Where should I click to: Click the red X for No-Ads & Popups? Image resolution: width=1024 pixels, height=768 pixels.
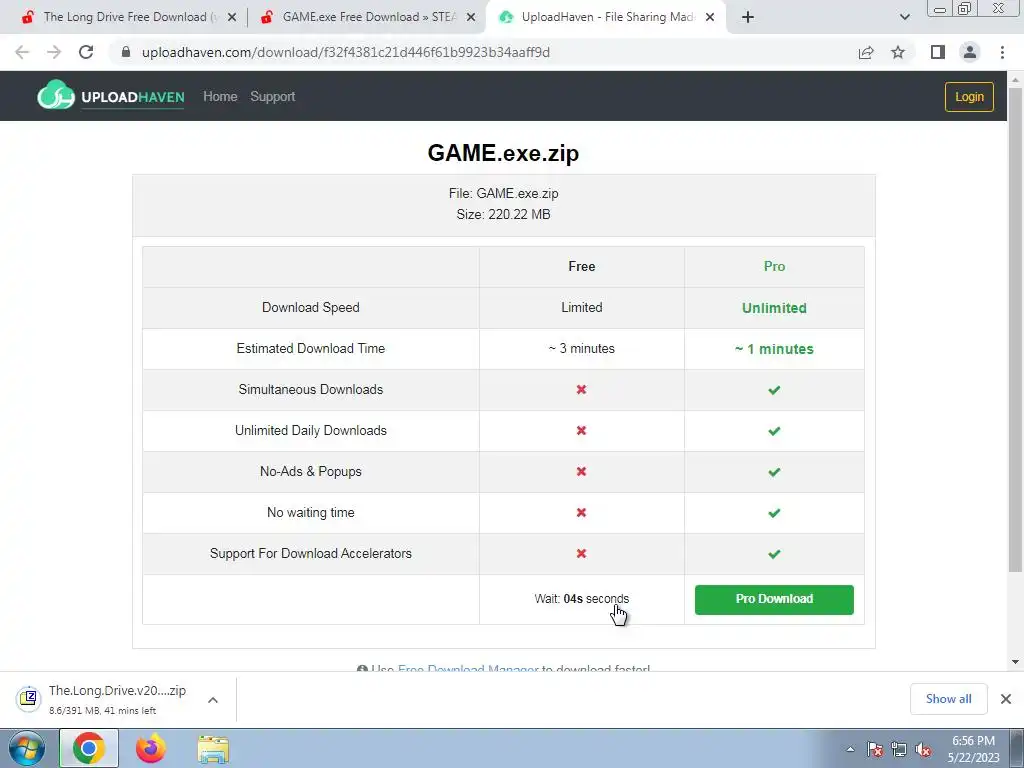pos(581,472)
